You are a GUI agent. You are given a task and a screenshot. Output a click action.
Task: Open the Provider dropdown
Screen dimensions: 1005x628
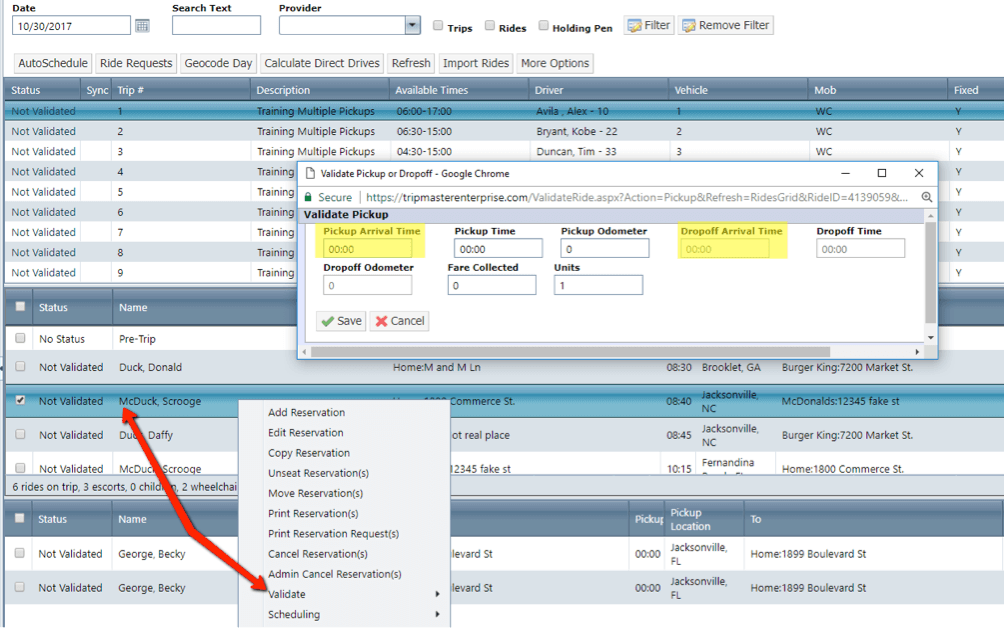coord(412,25)
